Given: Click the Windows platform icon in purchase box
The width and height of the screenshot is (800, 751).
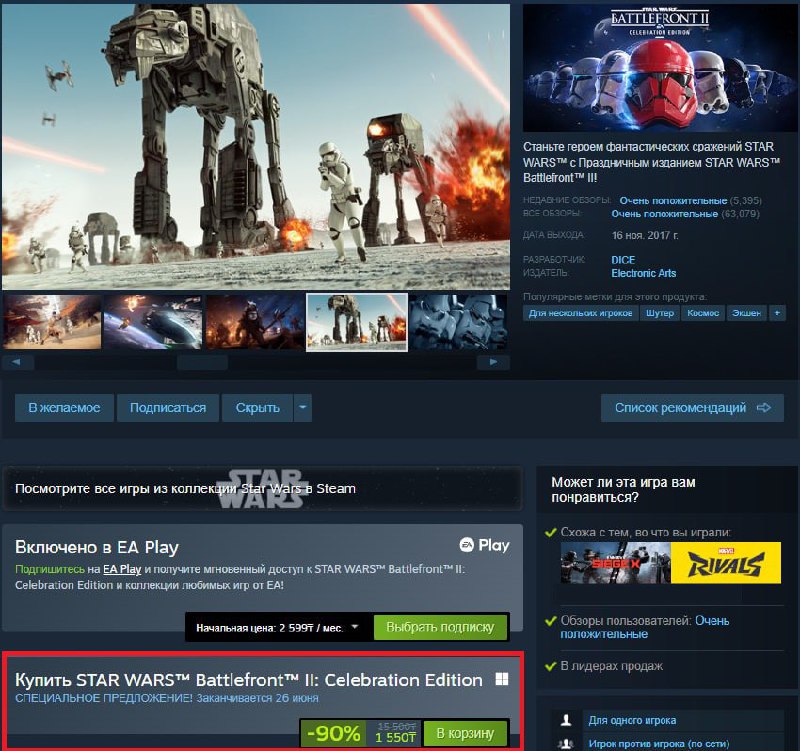Looking at the screenshot, I should pos(501,680).
